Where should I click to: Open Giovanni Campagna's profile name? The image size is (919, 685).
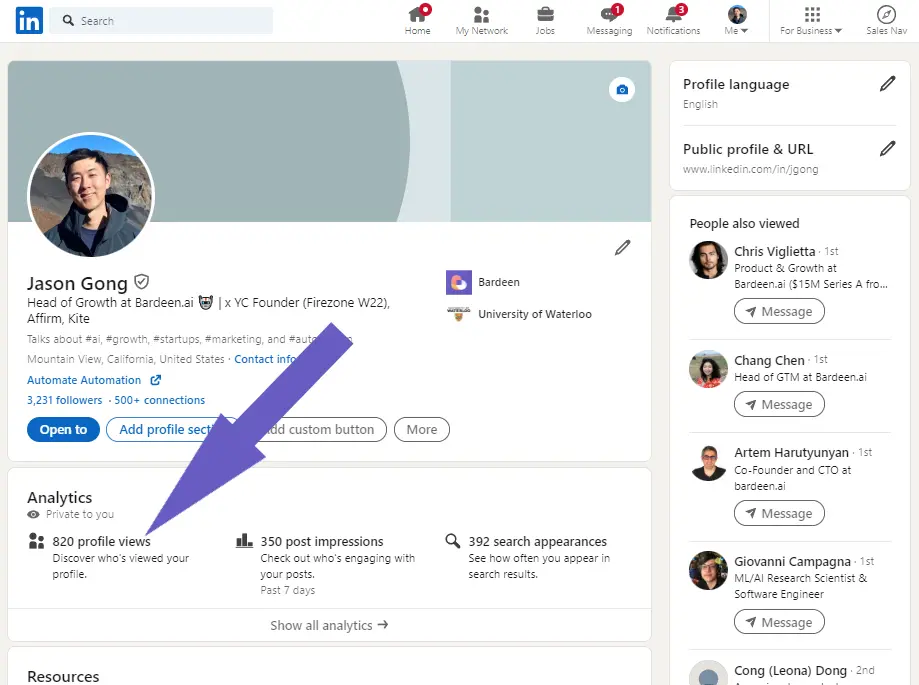(x=792, y=561)
